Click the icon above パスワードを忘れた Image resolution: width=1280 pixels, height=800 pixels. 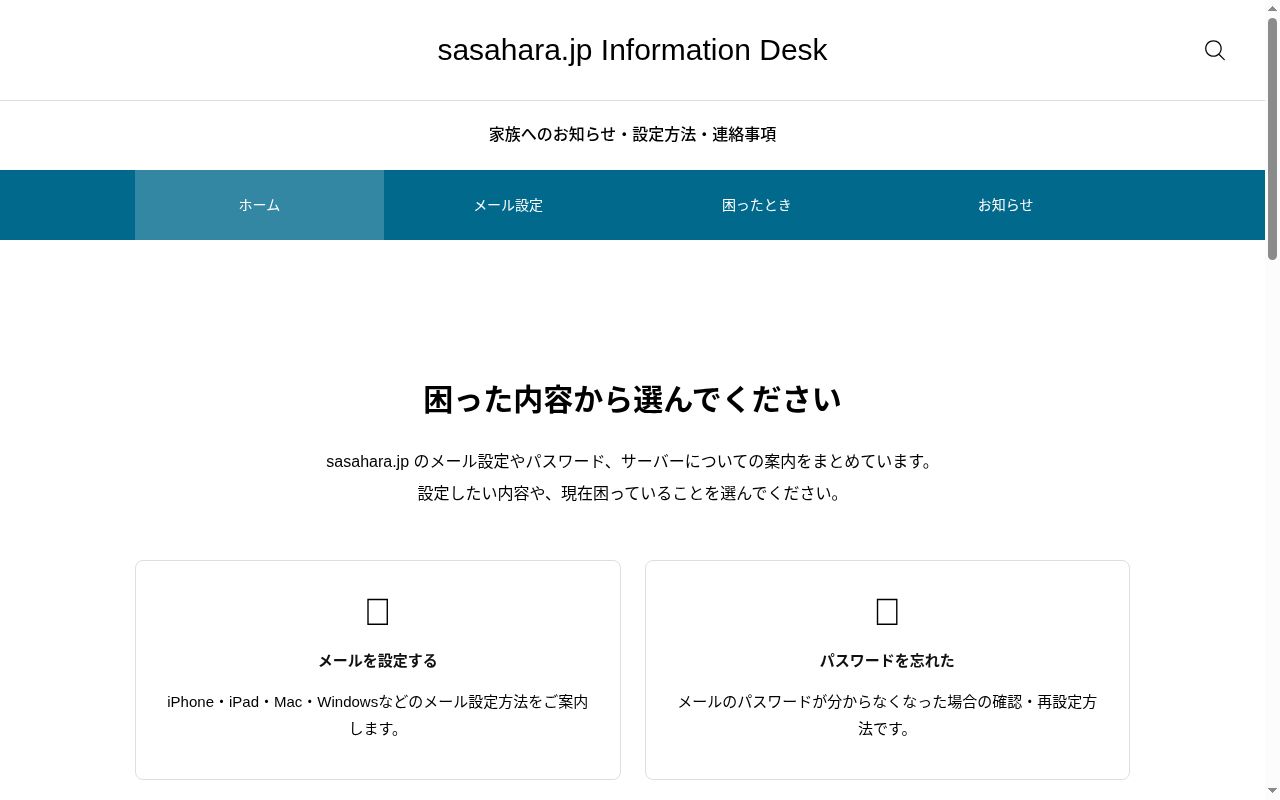(x=887, y=611)
